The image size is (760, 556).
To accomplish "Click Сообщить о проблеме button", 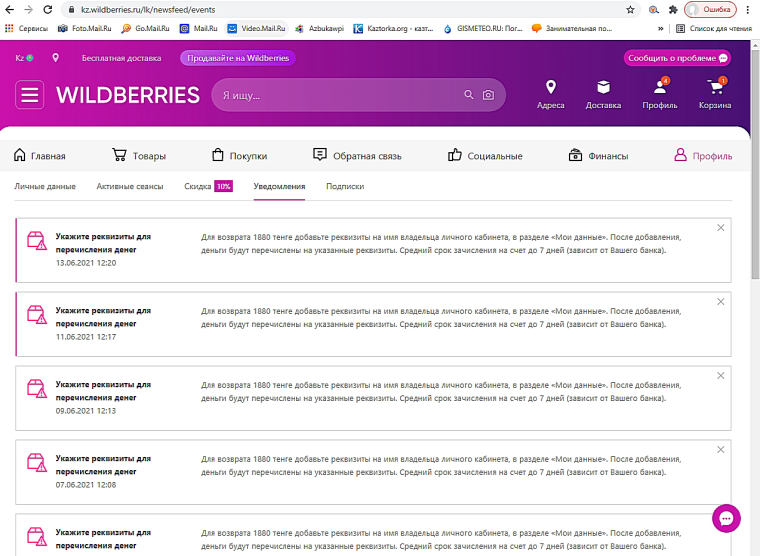I will click(x=677, y=58).
